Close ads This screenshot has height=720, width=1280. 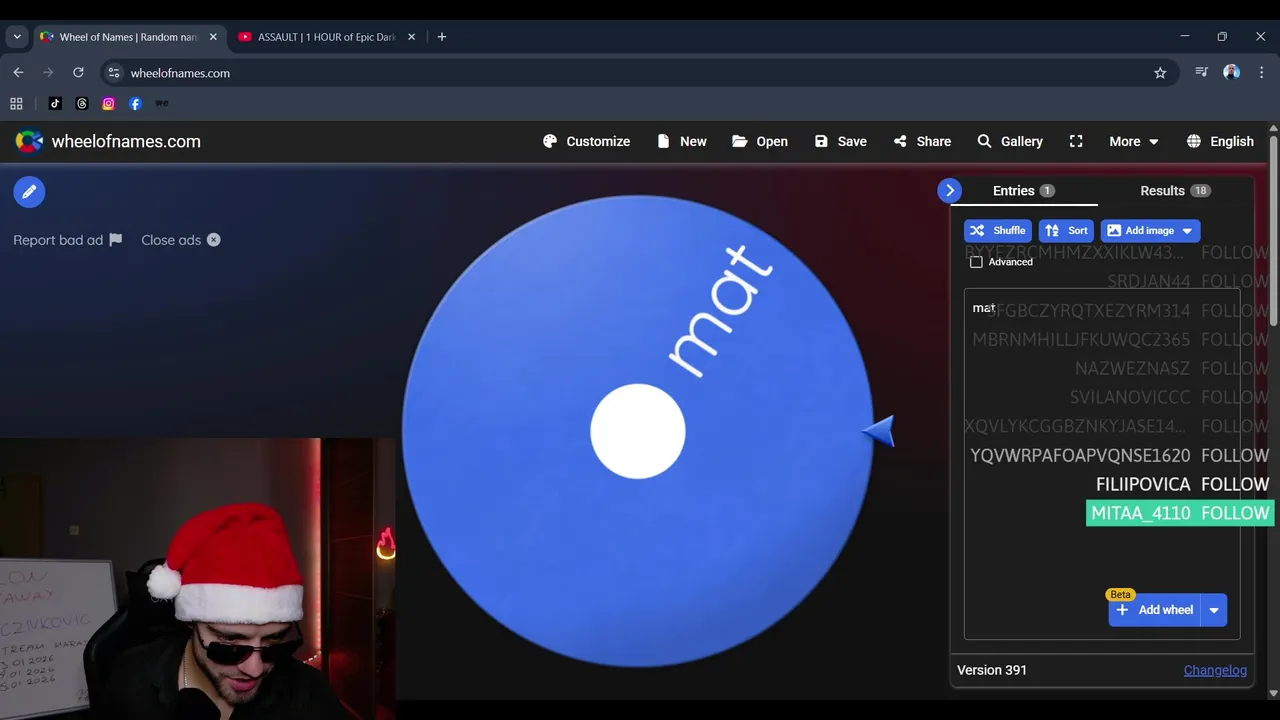pos(181,240)
